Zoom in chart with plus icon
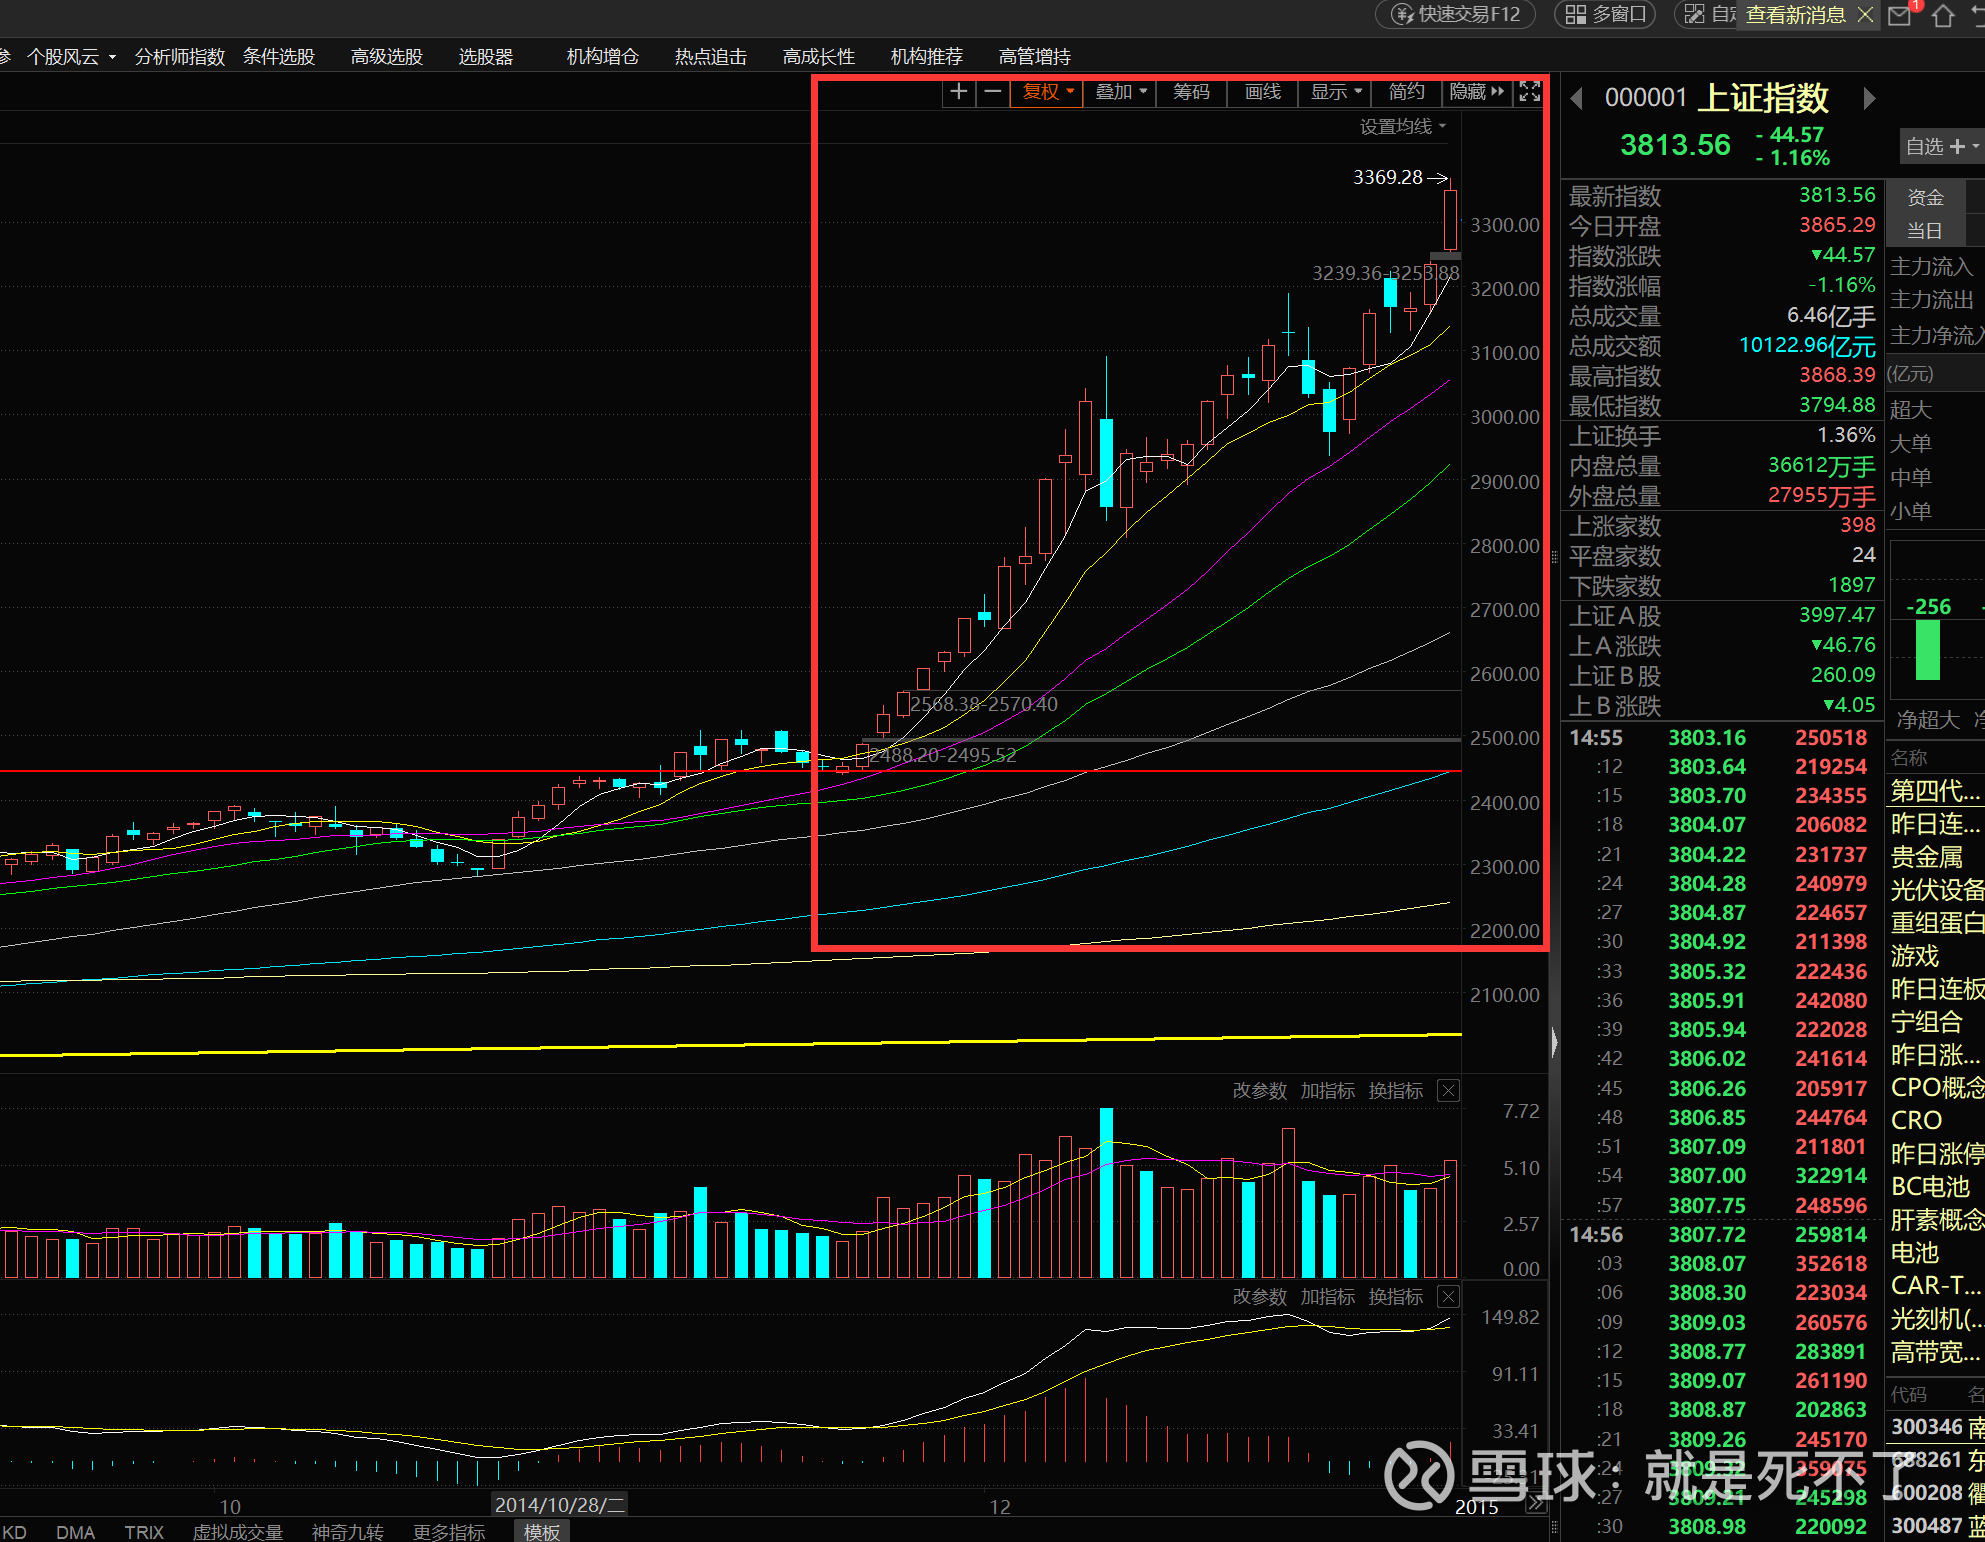The width and height of the screenshot is (1985, 1542). coord(958,92)
